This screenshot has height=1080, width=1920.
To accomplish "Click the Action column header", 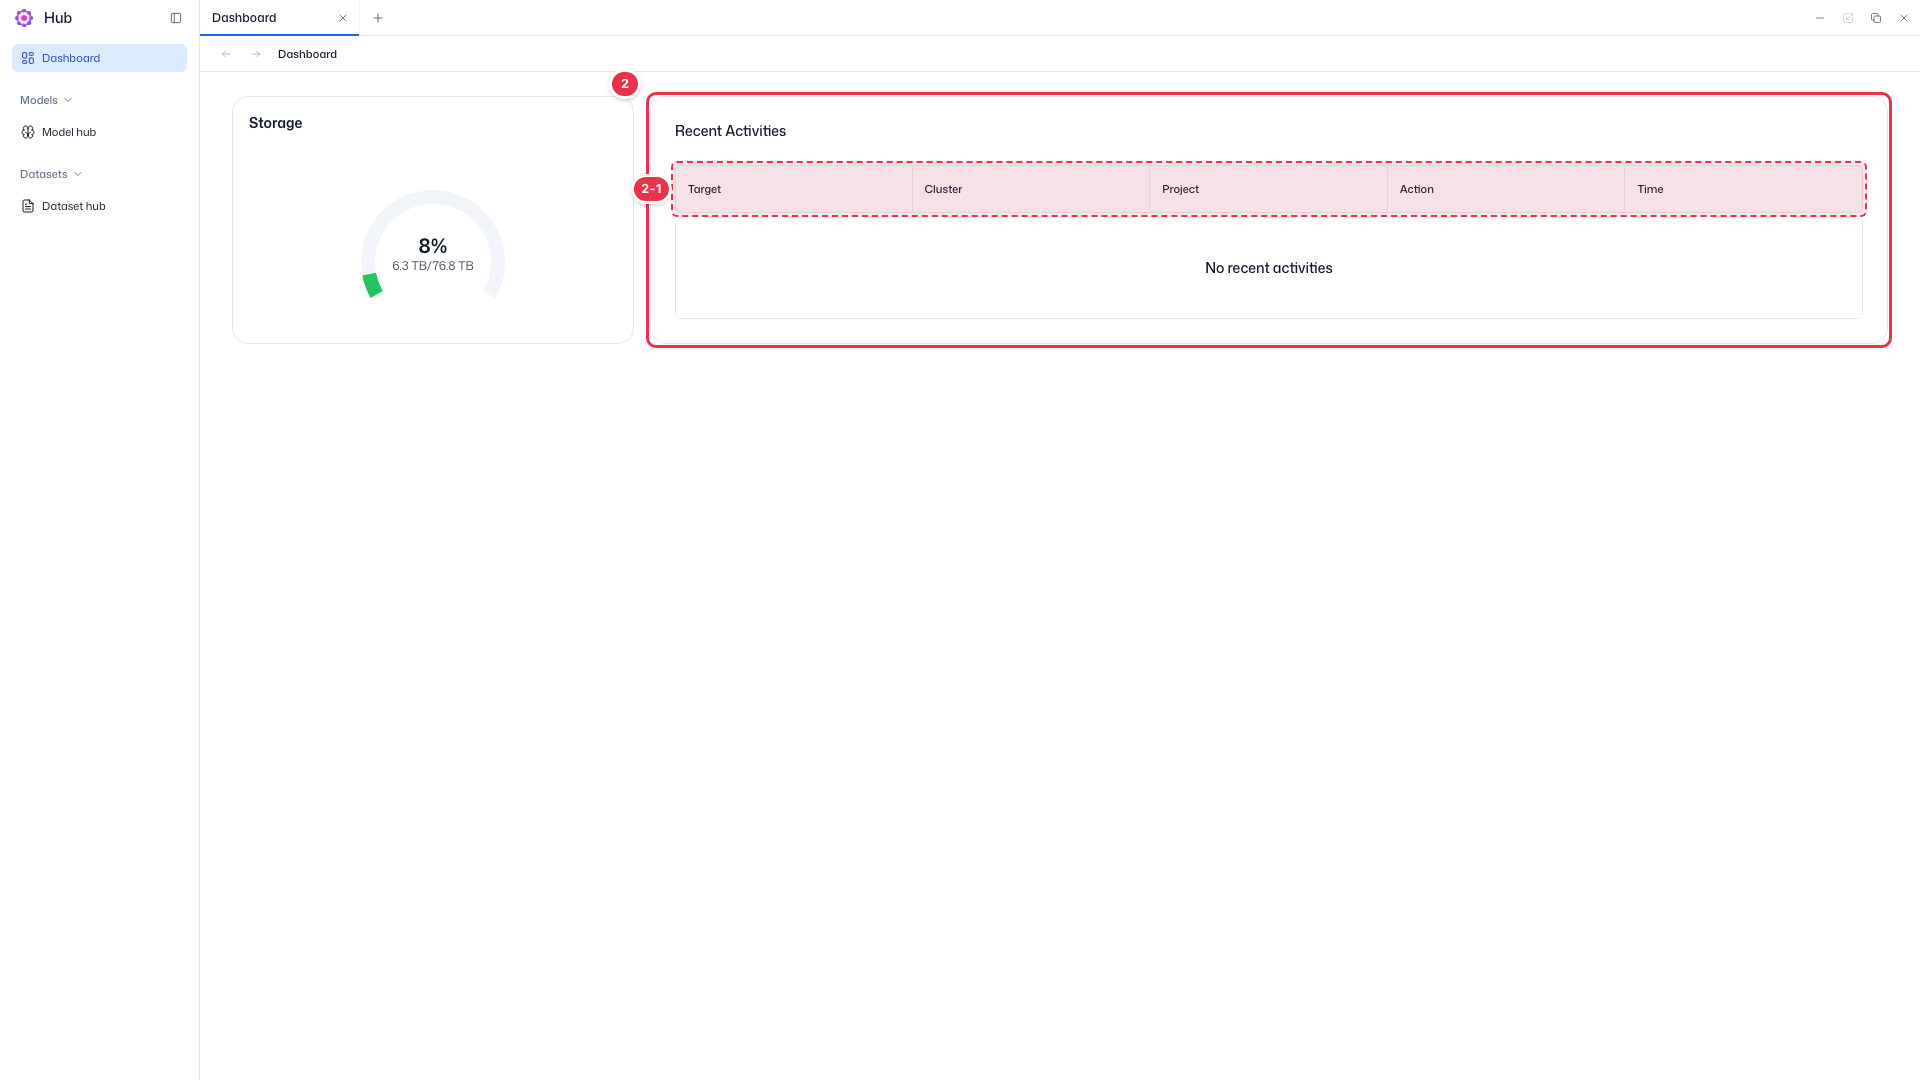I will tap(1506, 189).
